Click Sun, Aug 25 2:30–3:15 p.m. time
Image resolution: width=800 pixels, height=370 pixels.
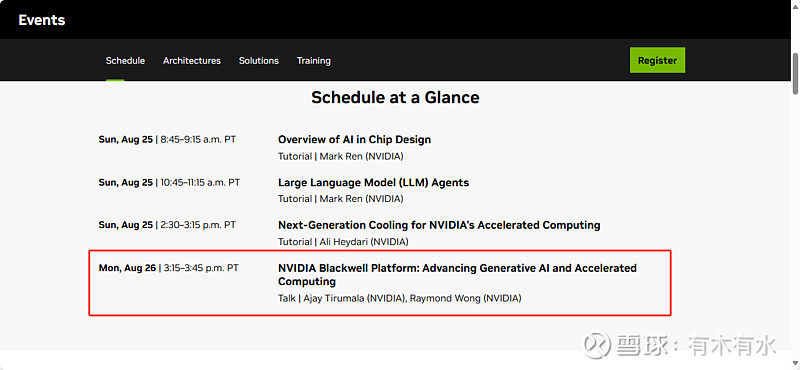[167, 225]
